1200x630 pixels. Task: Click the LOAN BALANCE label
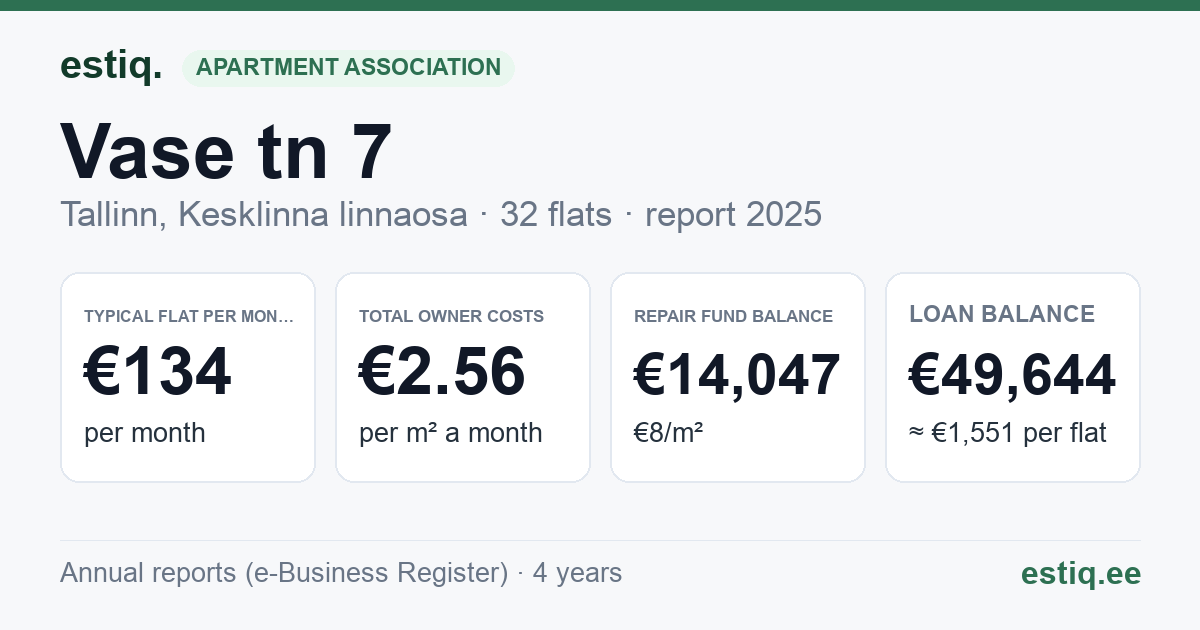pyautogui.click(x=1002, y=314)
